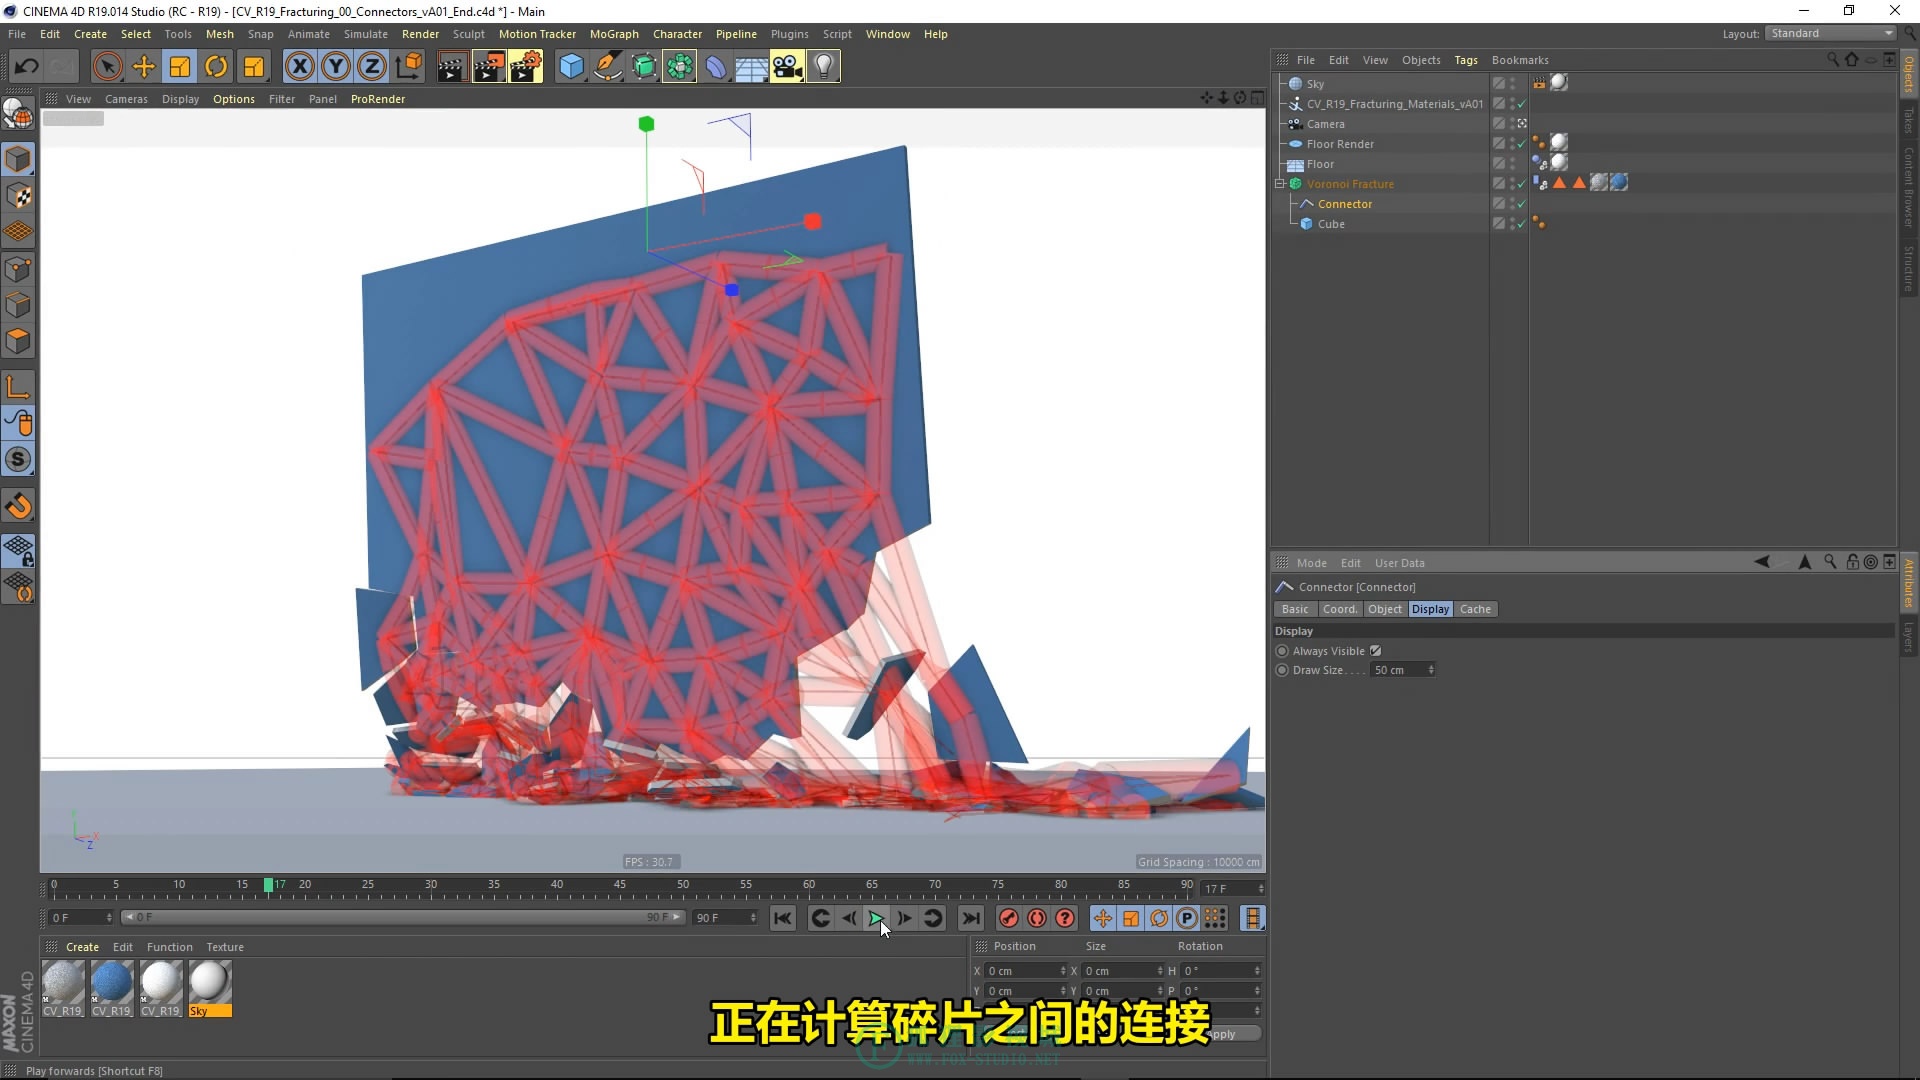Image resolution: width=1920 pixels, height=1080 pixels.
Task: Open the Objects manager Tags menu
Action: (1465, 60)
